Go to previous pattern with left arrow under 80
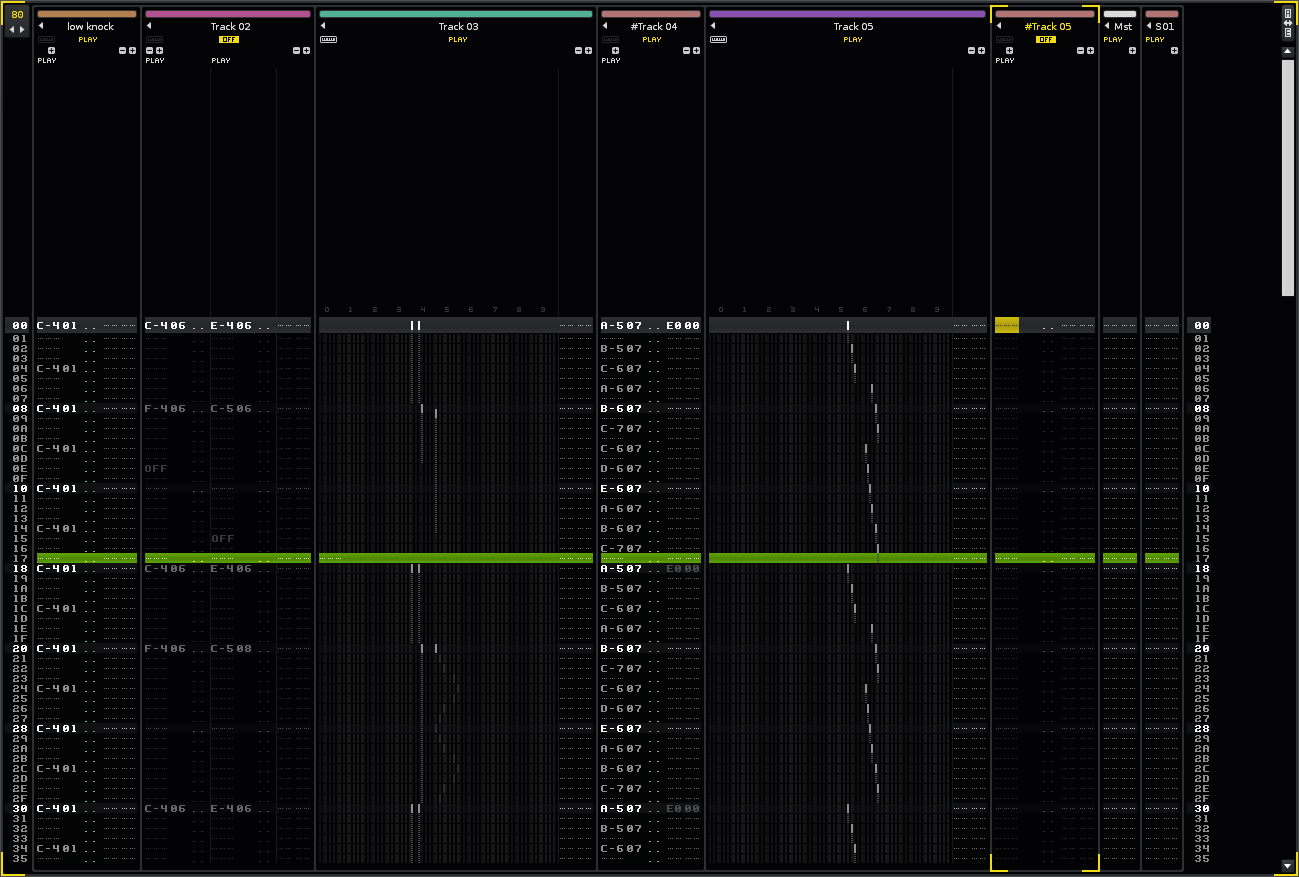The width and height of the screenshot is (1299, 877). [12, 29]
